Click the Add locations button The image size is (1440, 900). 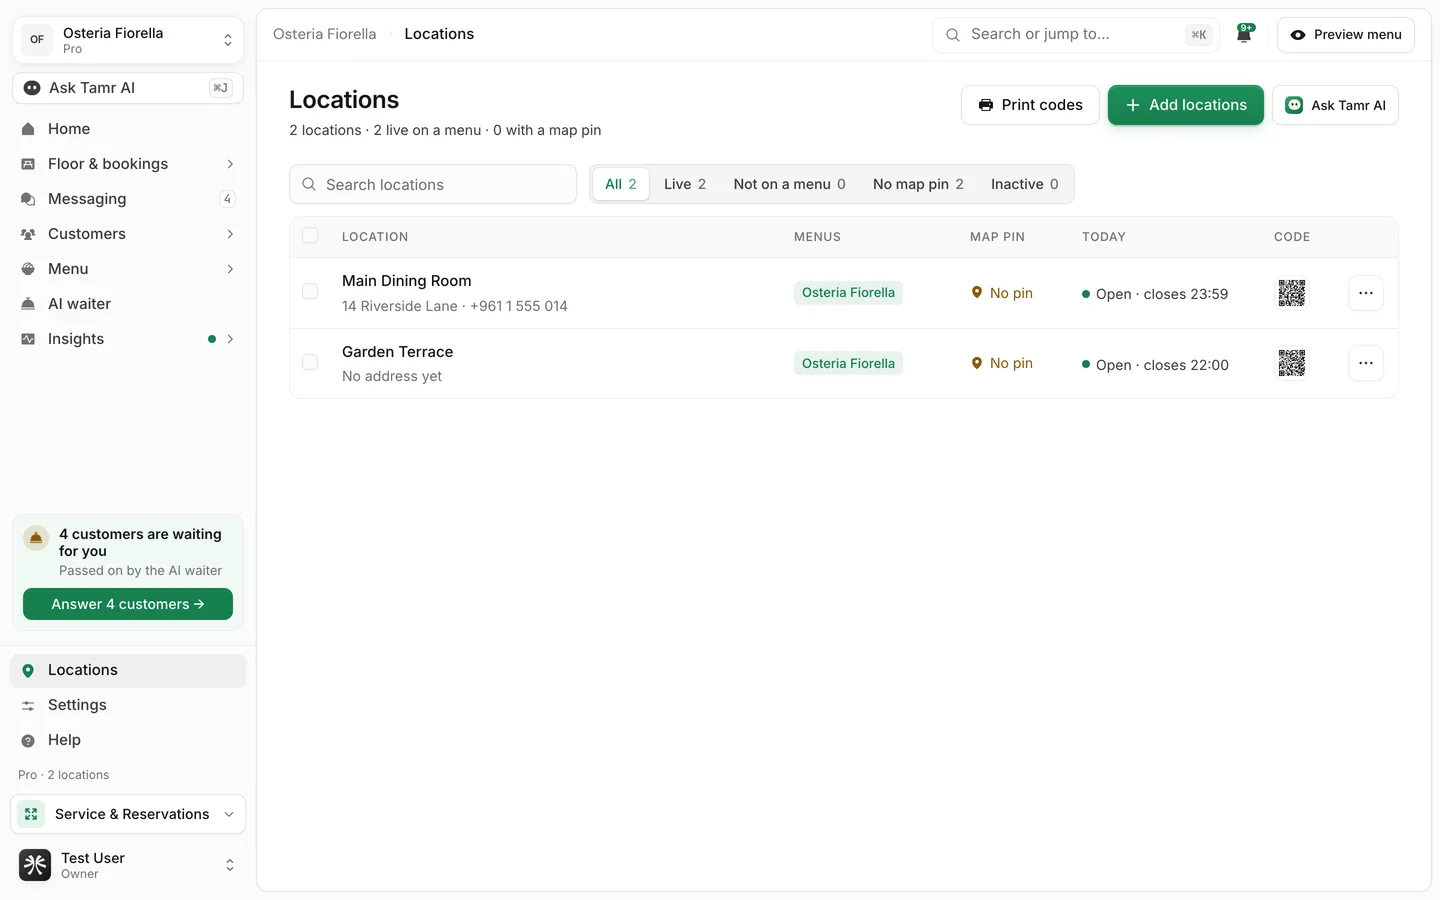pos(1186,105)
